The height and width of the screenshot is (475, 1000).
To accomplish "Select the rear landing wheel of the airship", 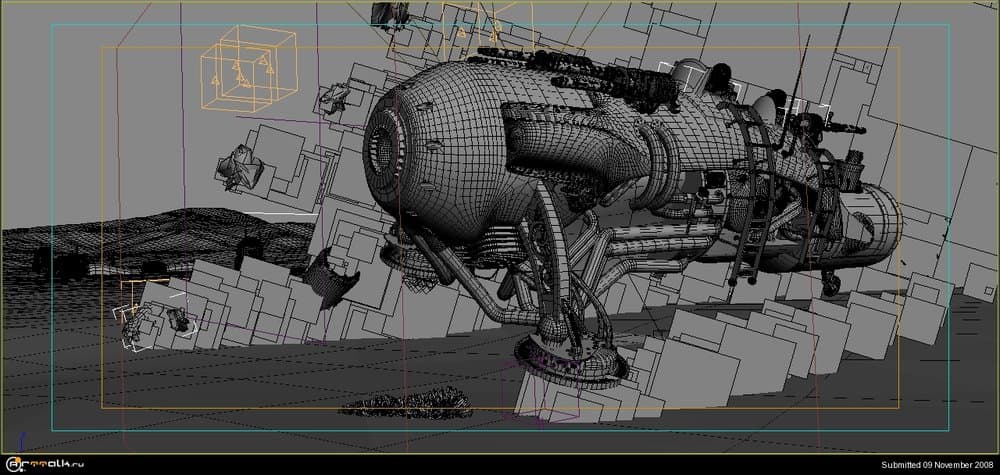I will point(832,285).
